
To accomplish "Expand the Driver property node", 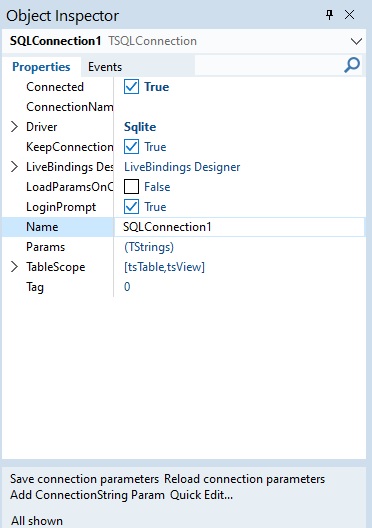I will tap(14, 127).
